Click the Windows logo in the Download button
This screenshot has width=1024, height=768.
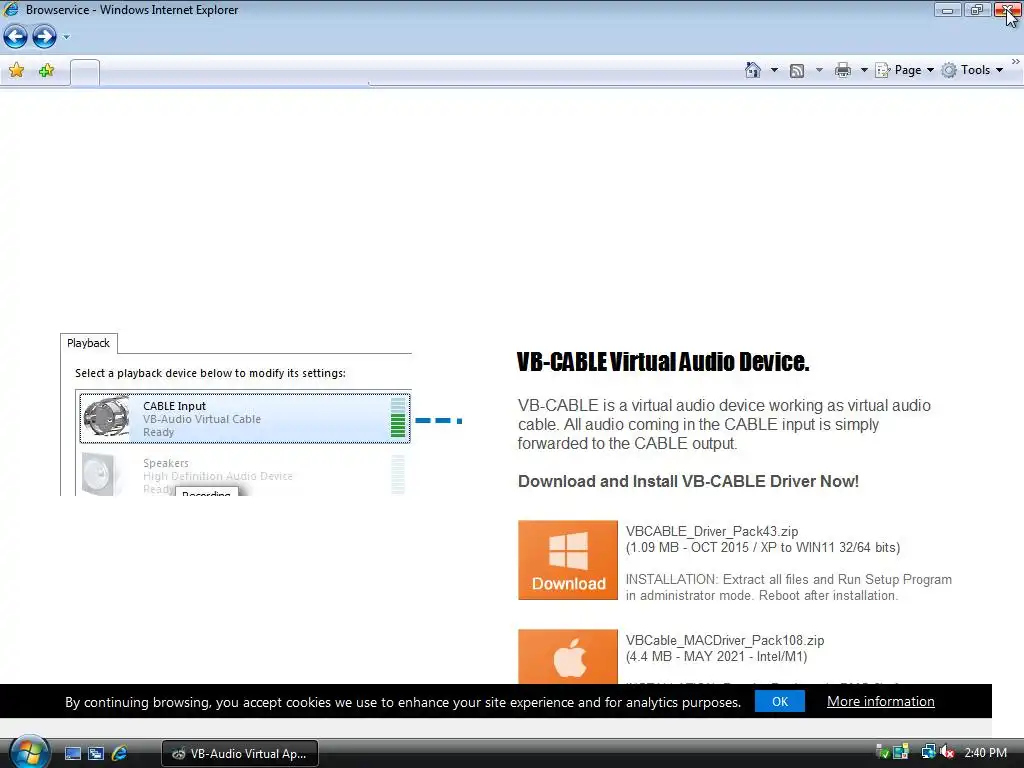click(x=568, y=551)
